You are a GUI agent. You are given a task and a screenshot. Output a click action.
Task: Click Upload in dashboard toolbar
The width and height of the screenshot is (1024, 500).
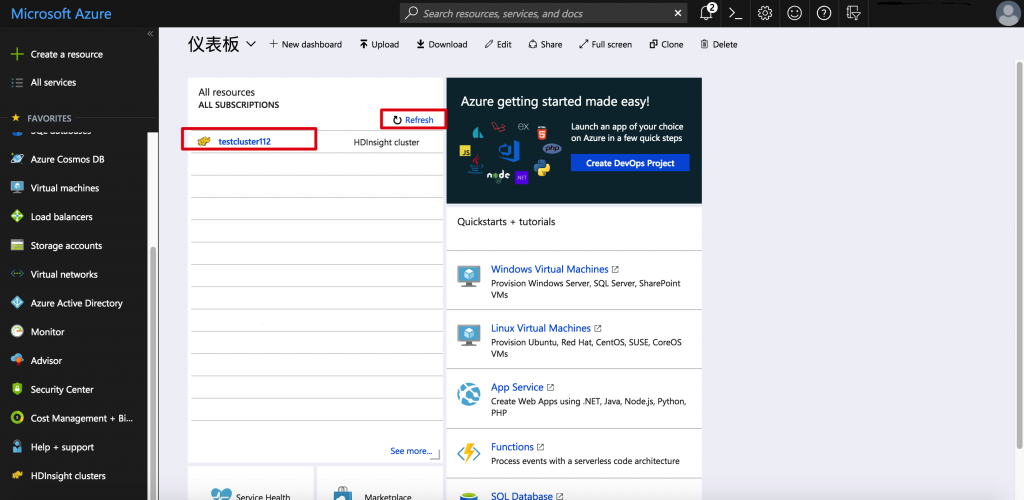[379, 44]
